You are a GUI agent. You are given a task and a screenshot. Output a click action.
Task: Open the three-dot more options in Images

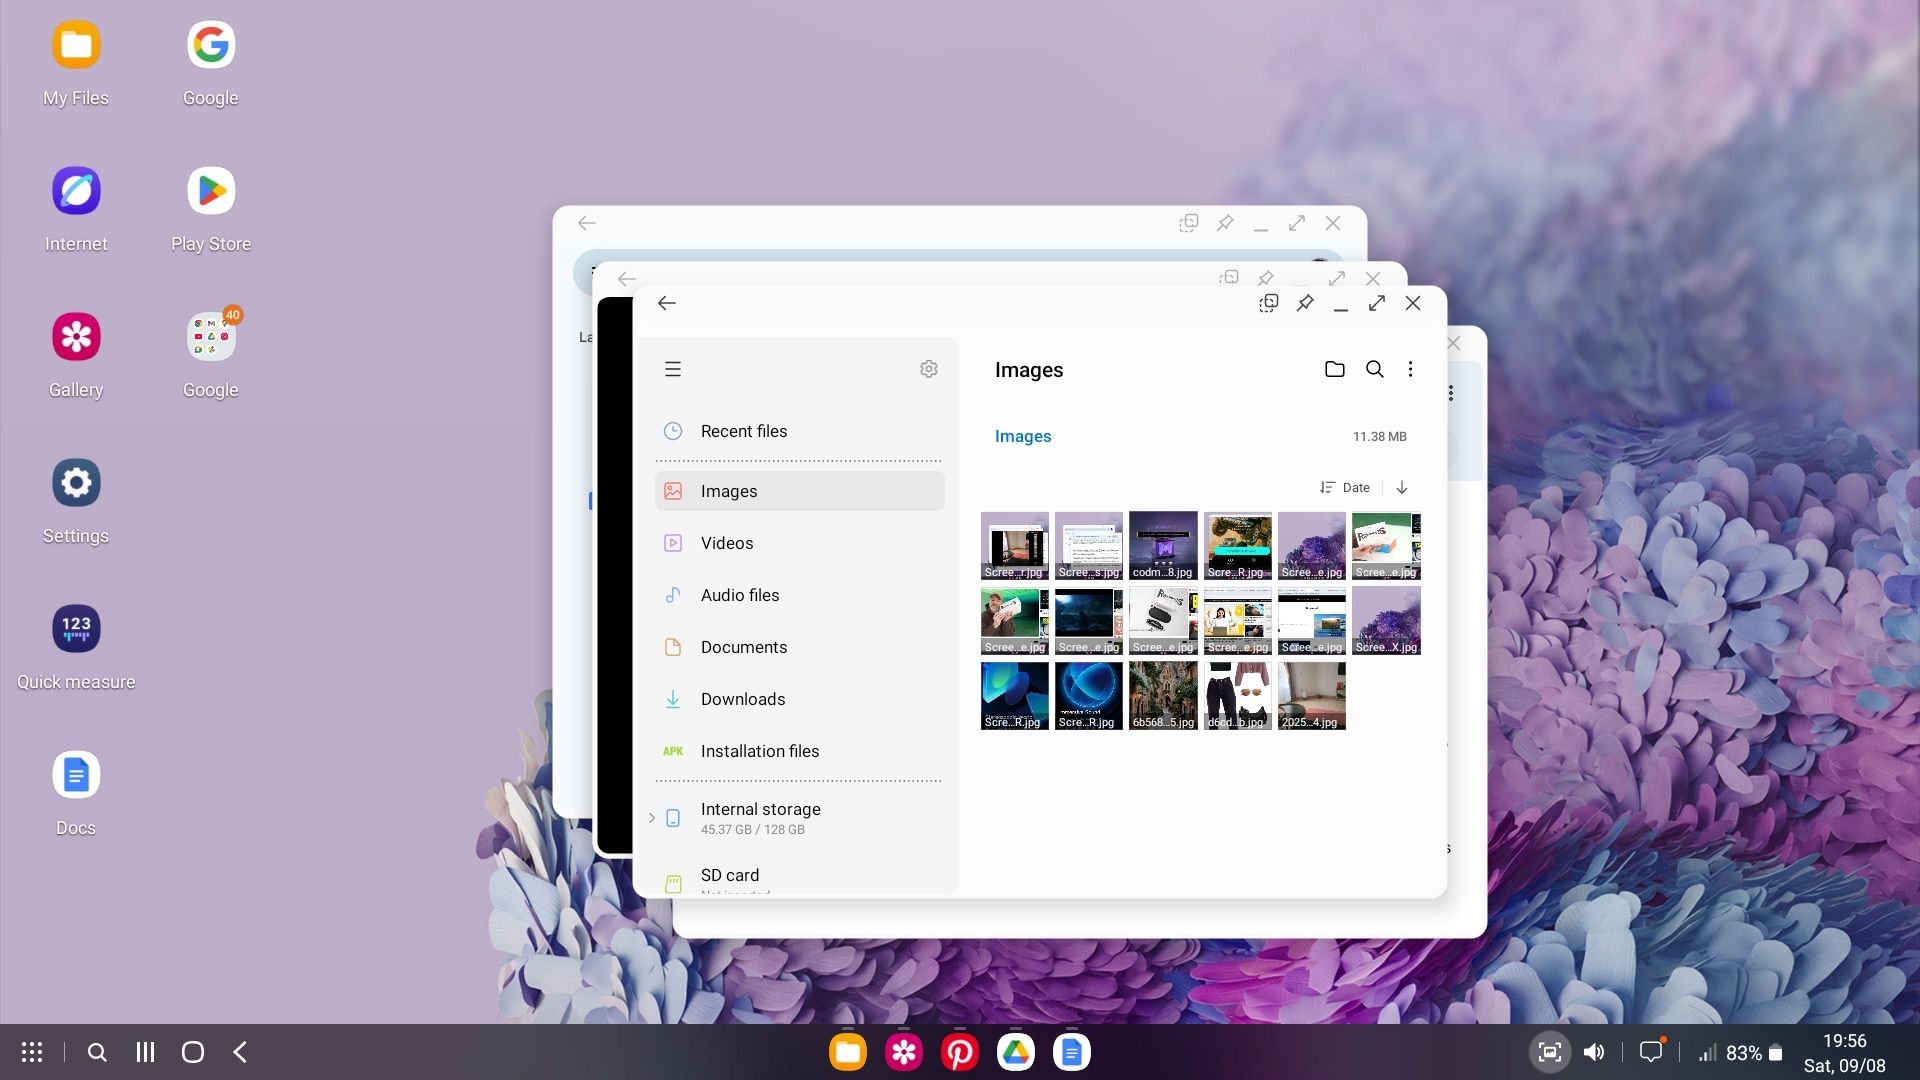pyautogui.click(x=1410, y=369)
